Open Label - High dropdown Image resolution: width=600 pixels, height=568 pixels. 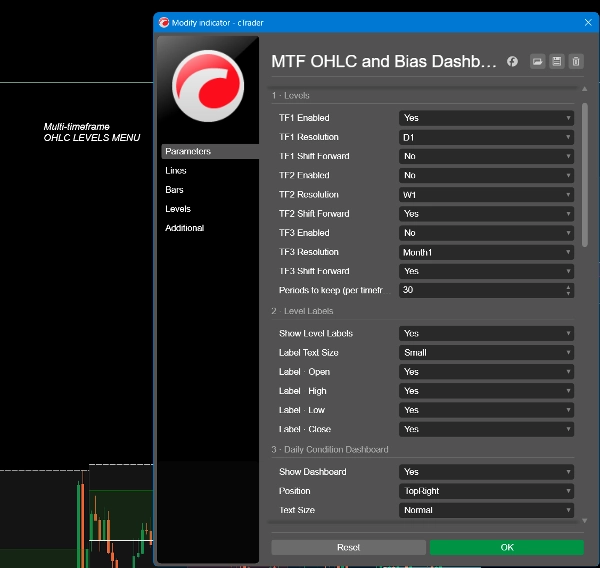486,391
